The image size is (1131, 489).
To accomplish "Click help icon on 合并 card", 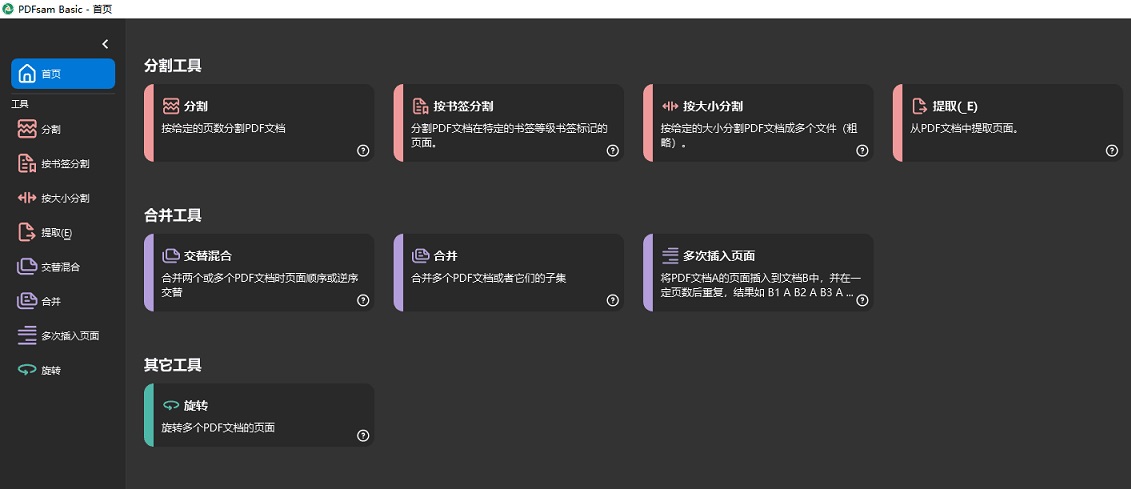I will pyautogui.click(x=613, y=300).
